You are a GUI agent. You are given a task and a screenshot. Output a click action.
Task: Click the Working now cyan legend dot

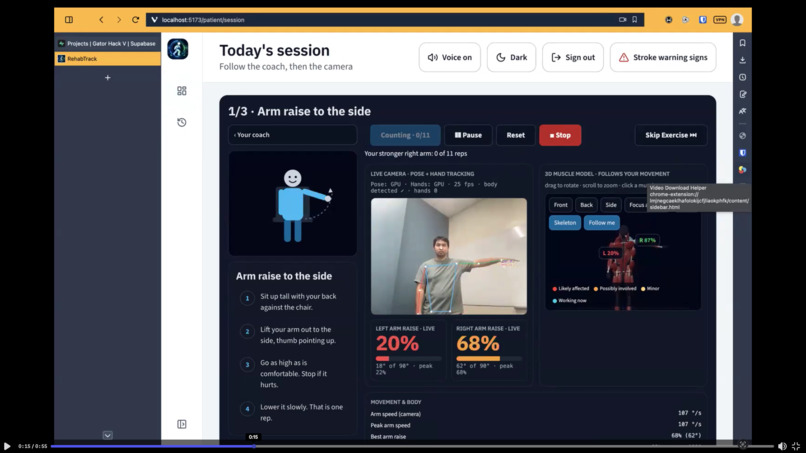pos(555,301)
